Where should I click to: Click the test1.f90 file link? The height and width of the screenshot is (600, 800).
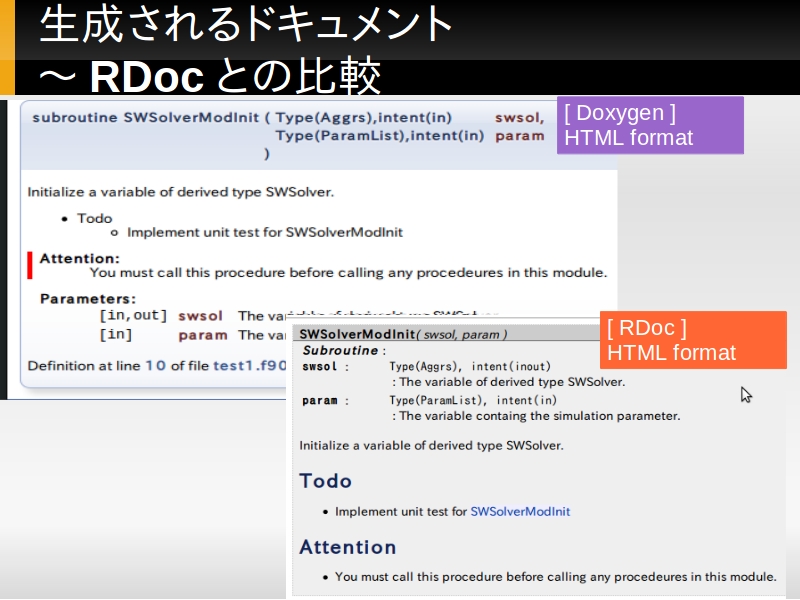click(250, 366)
